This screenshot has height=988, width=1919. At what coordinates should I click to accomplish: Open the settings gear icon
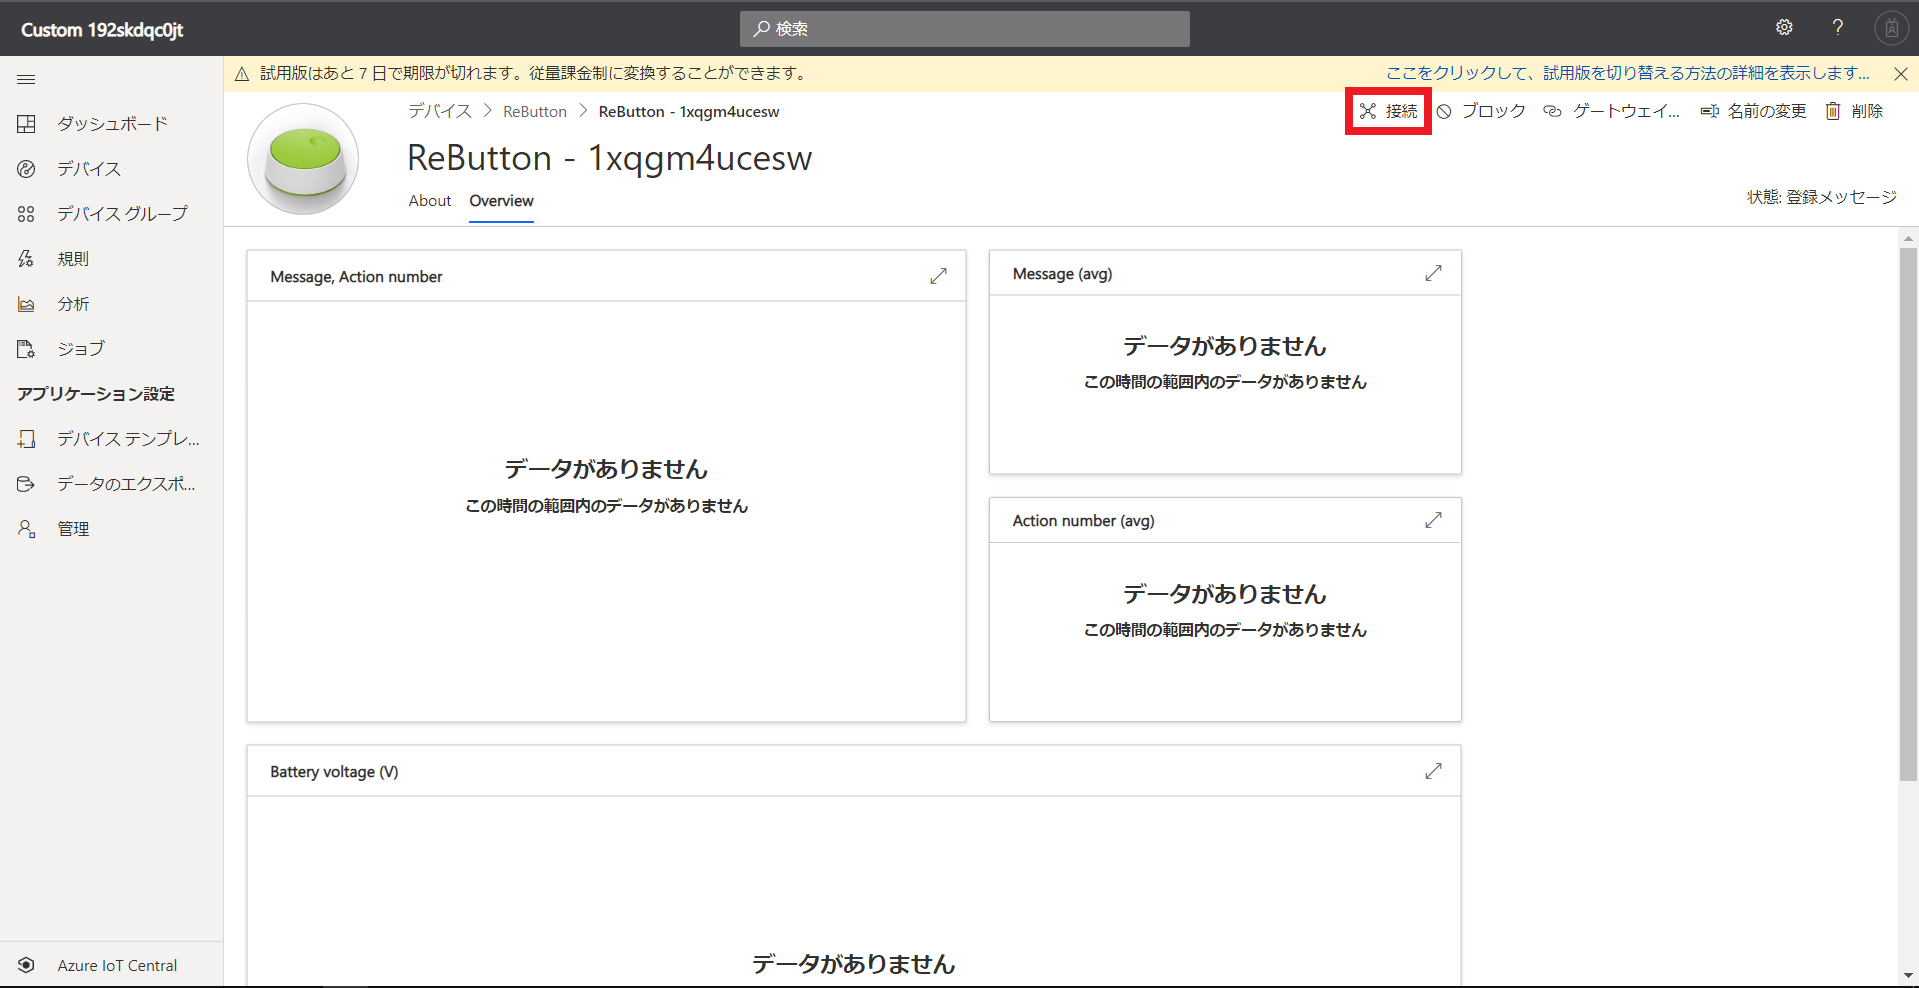tap(1784, 28)
